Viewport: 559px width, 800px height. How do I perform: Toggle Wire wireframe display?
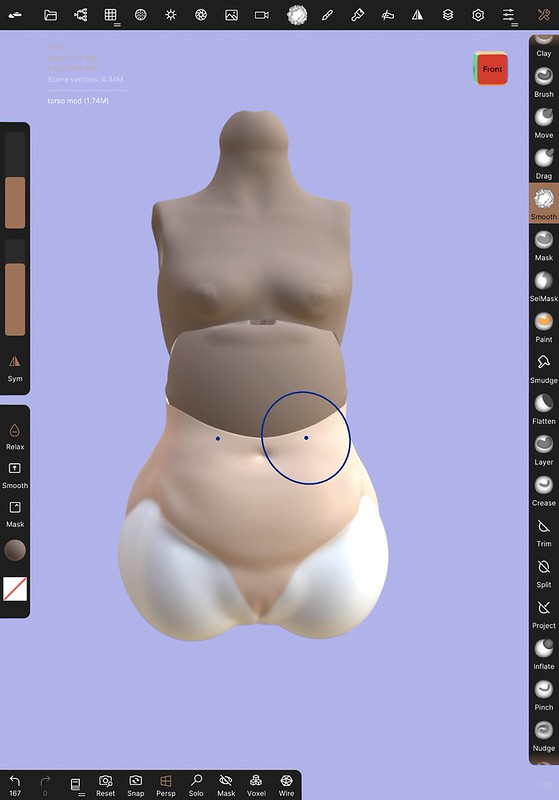(286, 785)
